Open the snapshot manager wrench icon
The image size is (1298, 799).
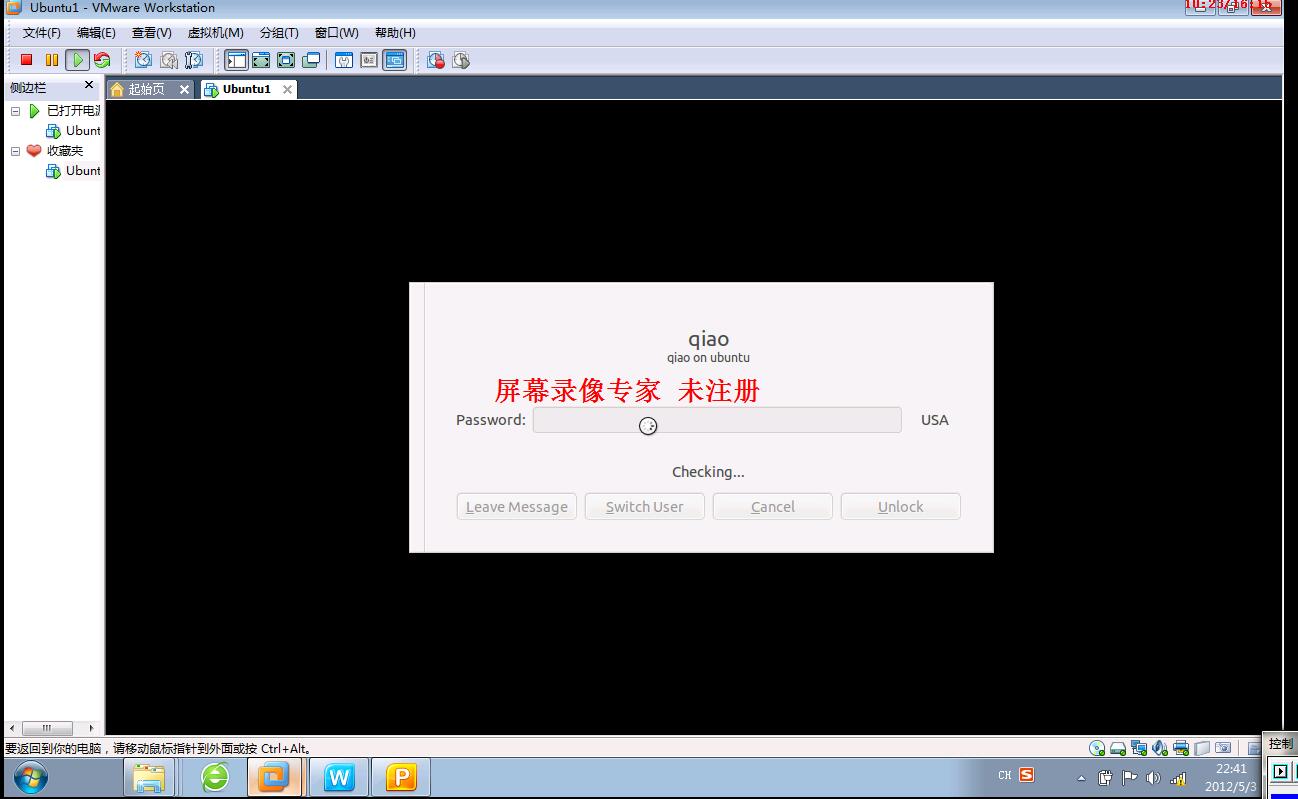[194, 60]
